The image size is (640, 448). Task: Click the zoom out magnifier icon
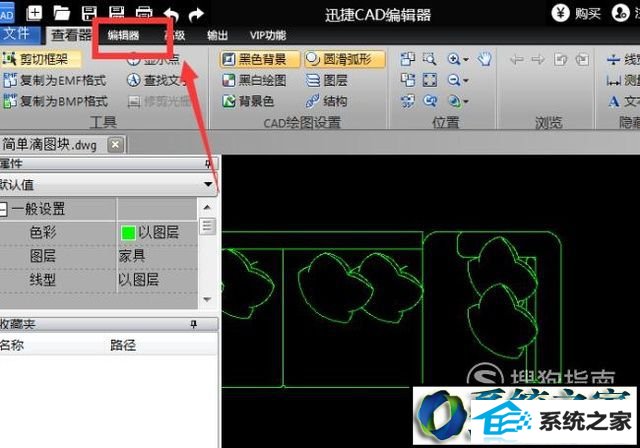[x=453, y=80]
